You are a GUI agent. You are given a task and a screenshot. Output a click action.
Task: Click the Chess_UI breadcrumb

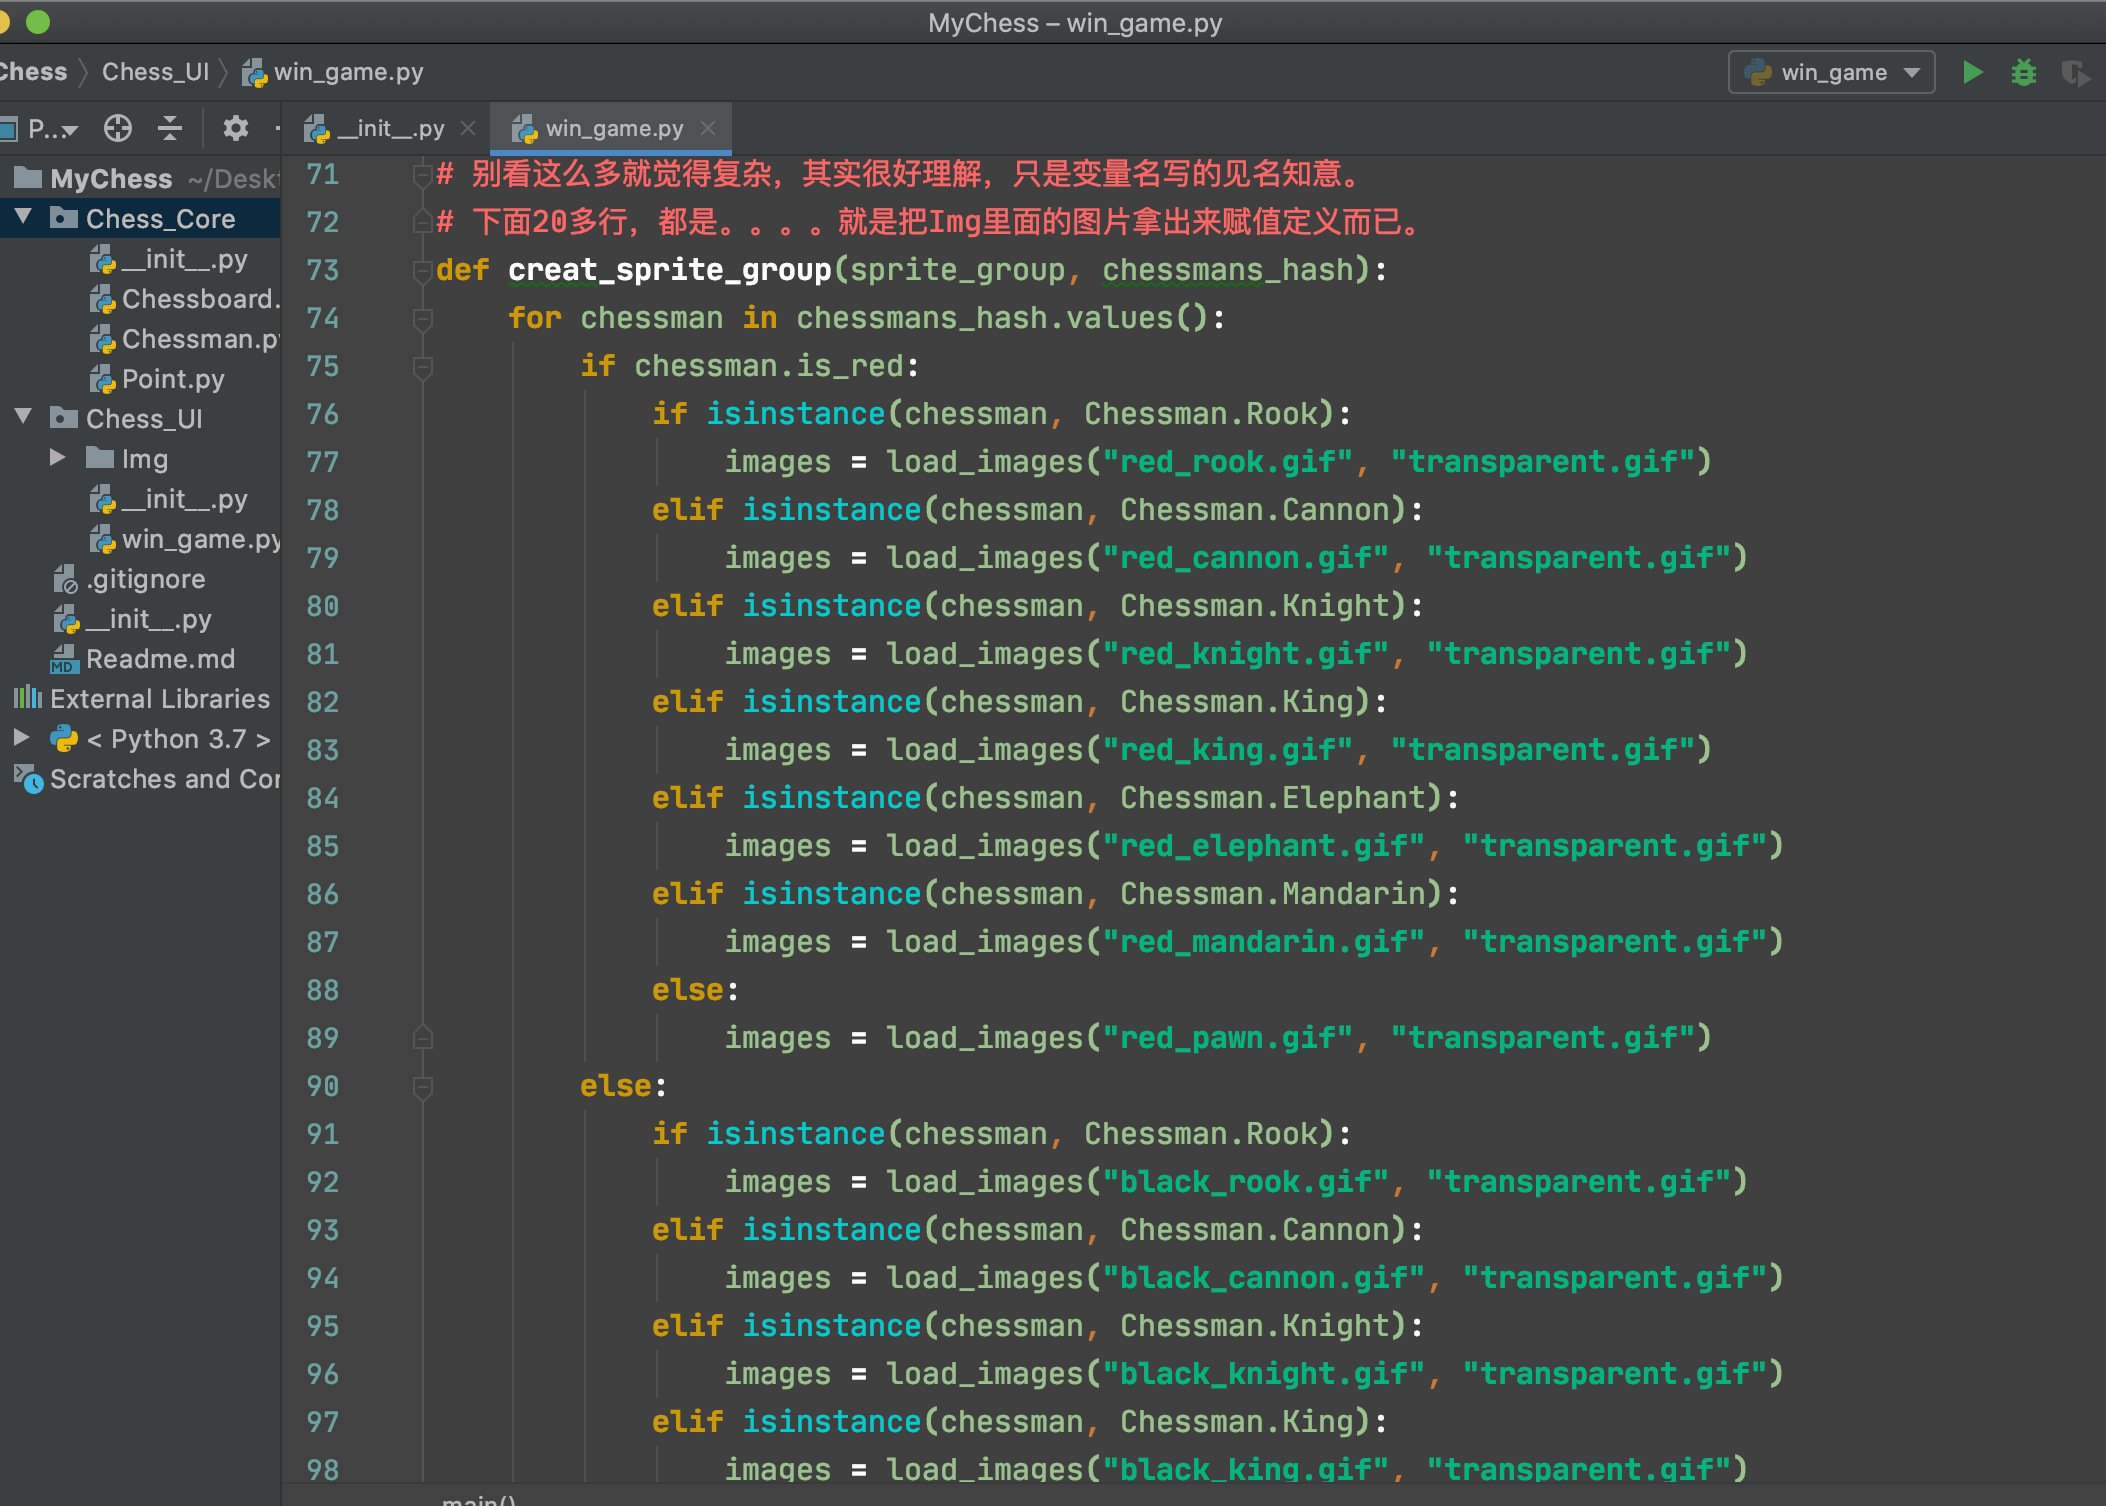click(x=155, y=72)
